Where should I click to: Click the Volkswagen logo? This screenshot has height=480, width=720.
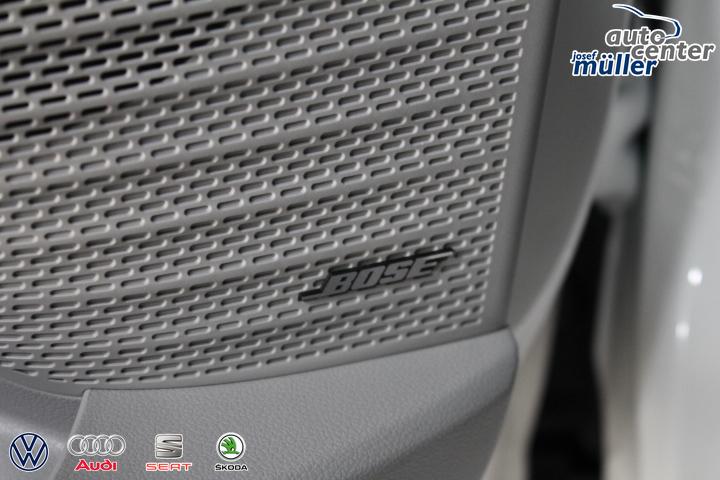click(29, 452)
